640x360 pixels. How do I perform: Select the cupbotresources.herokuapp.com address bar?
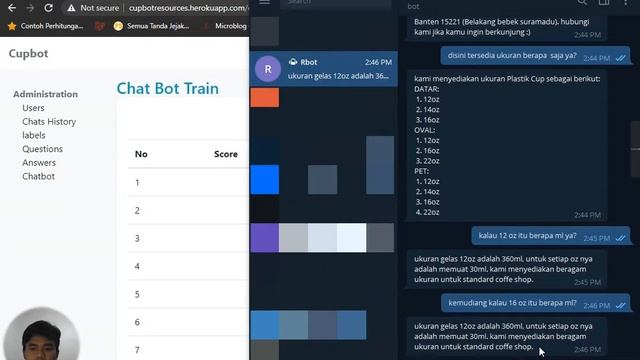click(188, 8)
